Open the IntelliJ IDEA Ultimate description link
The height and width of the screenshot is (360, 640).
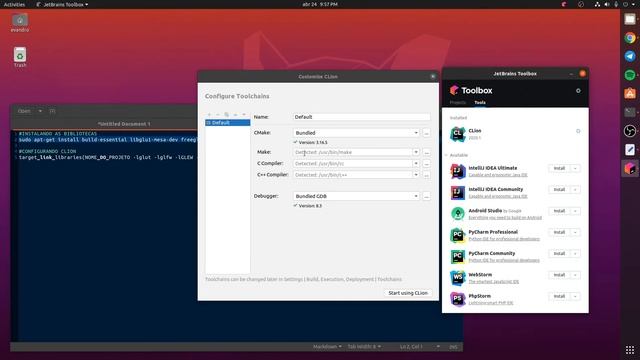pos(498,175)
